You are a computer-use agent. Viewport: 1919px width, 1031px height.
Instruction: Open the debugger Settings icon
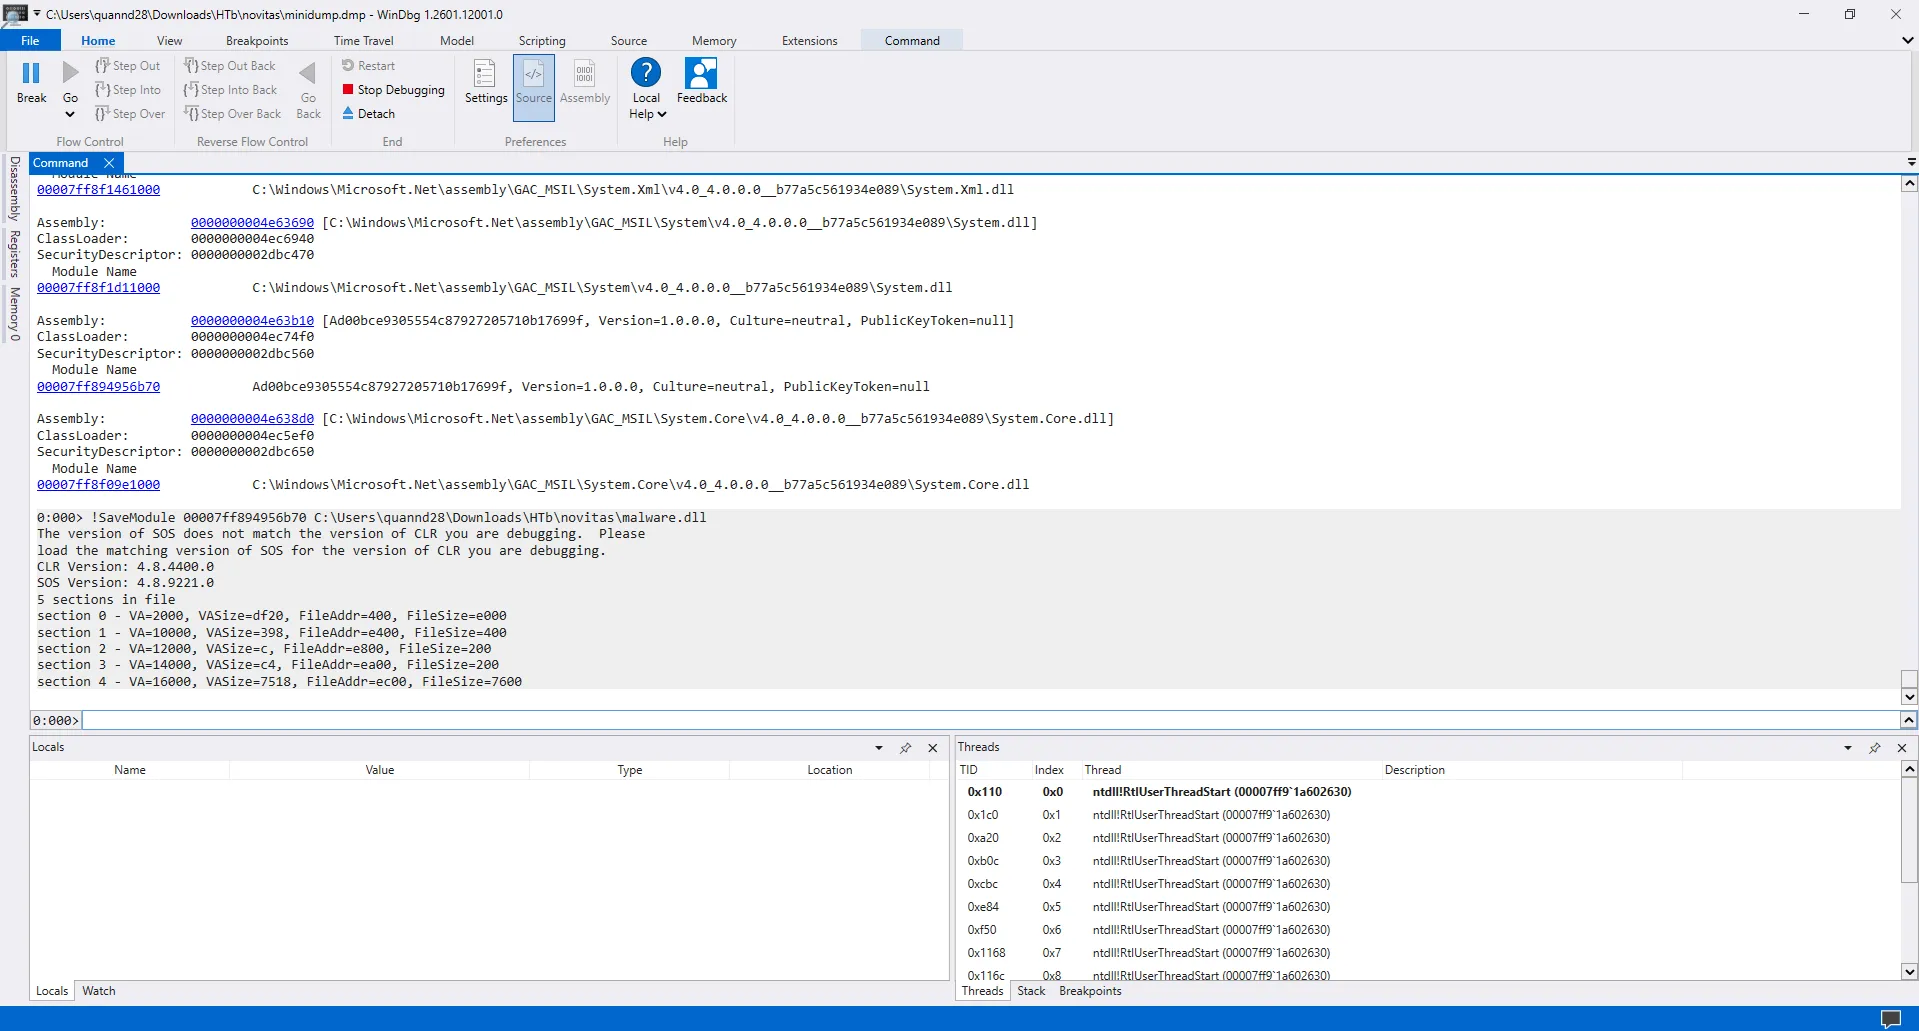[485, 75]
